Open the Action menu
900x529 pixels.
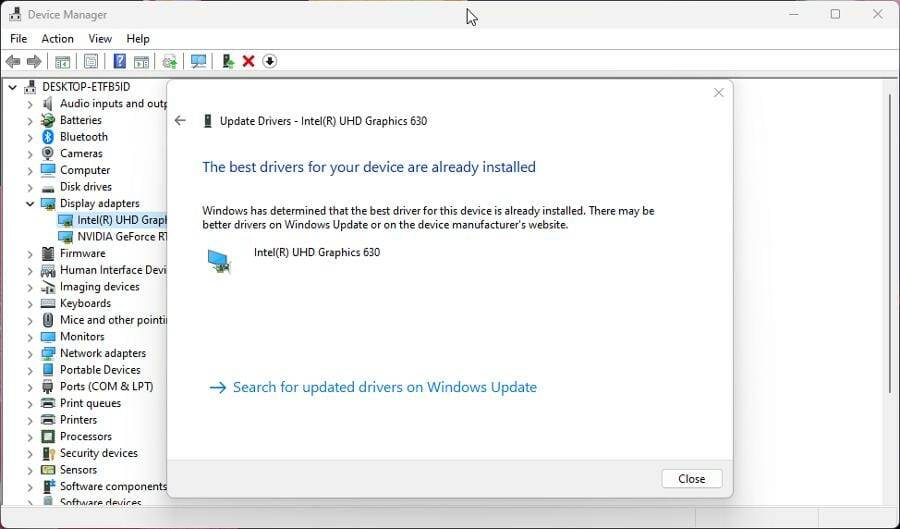(x=57, y=38)
